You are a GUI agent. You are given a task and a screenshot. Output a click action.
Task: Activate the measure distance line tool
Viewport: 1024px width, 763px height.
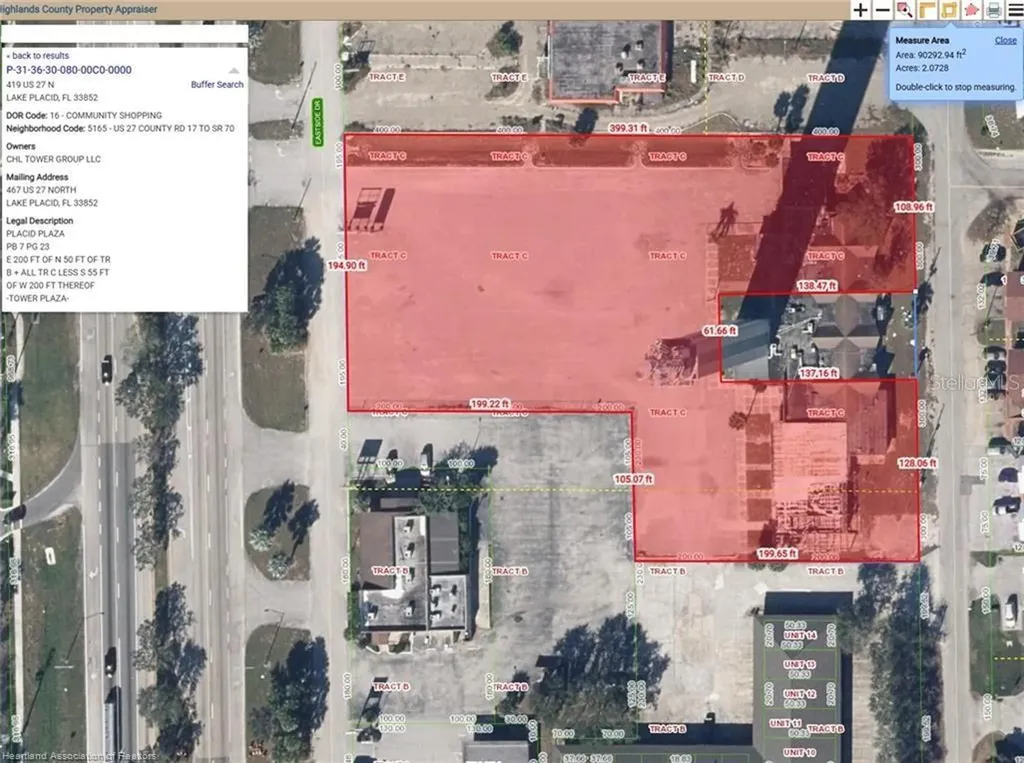click(927, 10)
